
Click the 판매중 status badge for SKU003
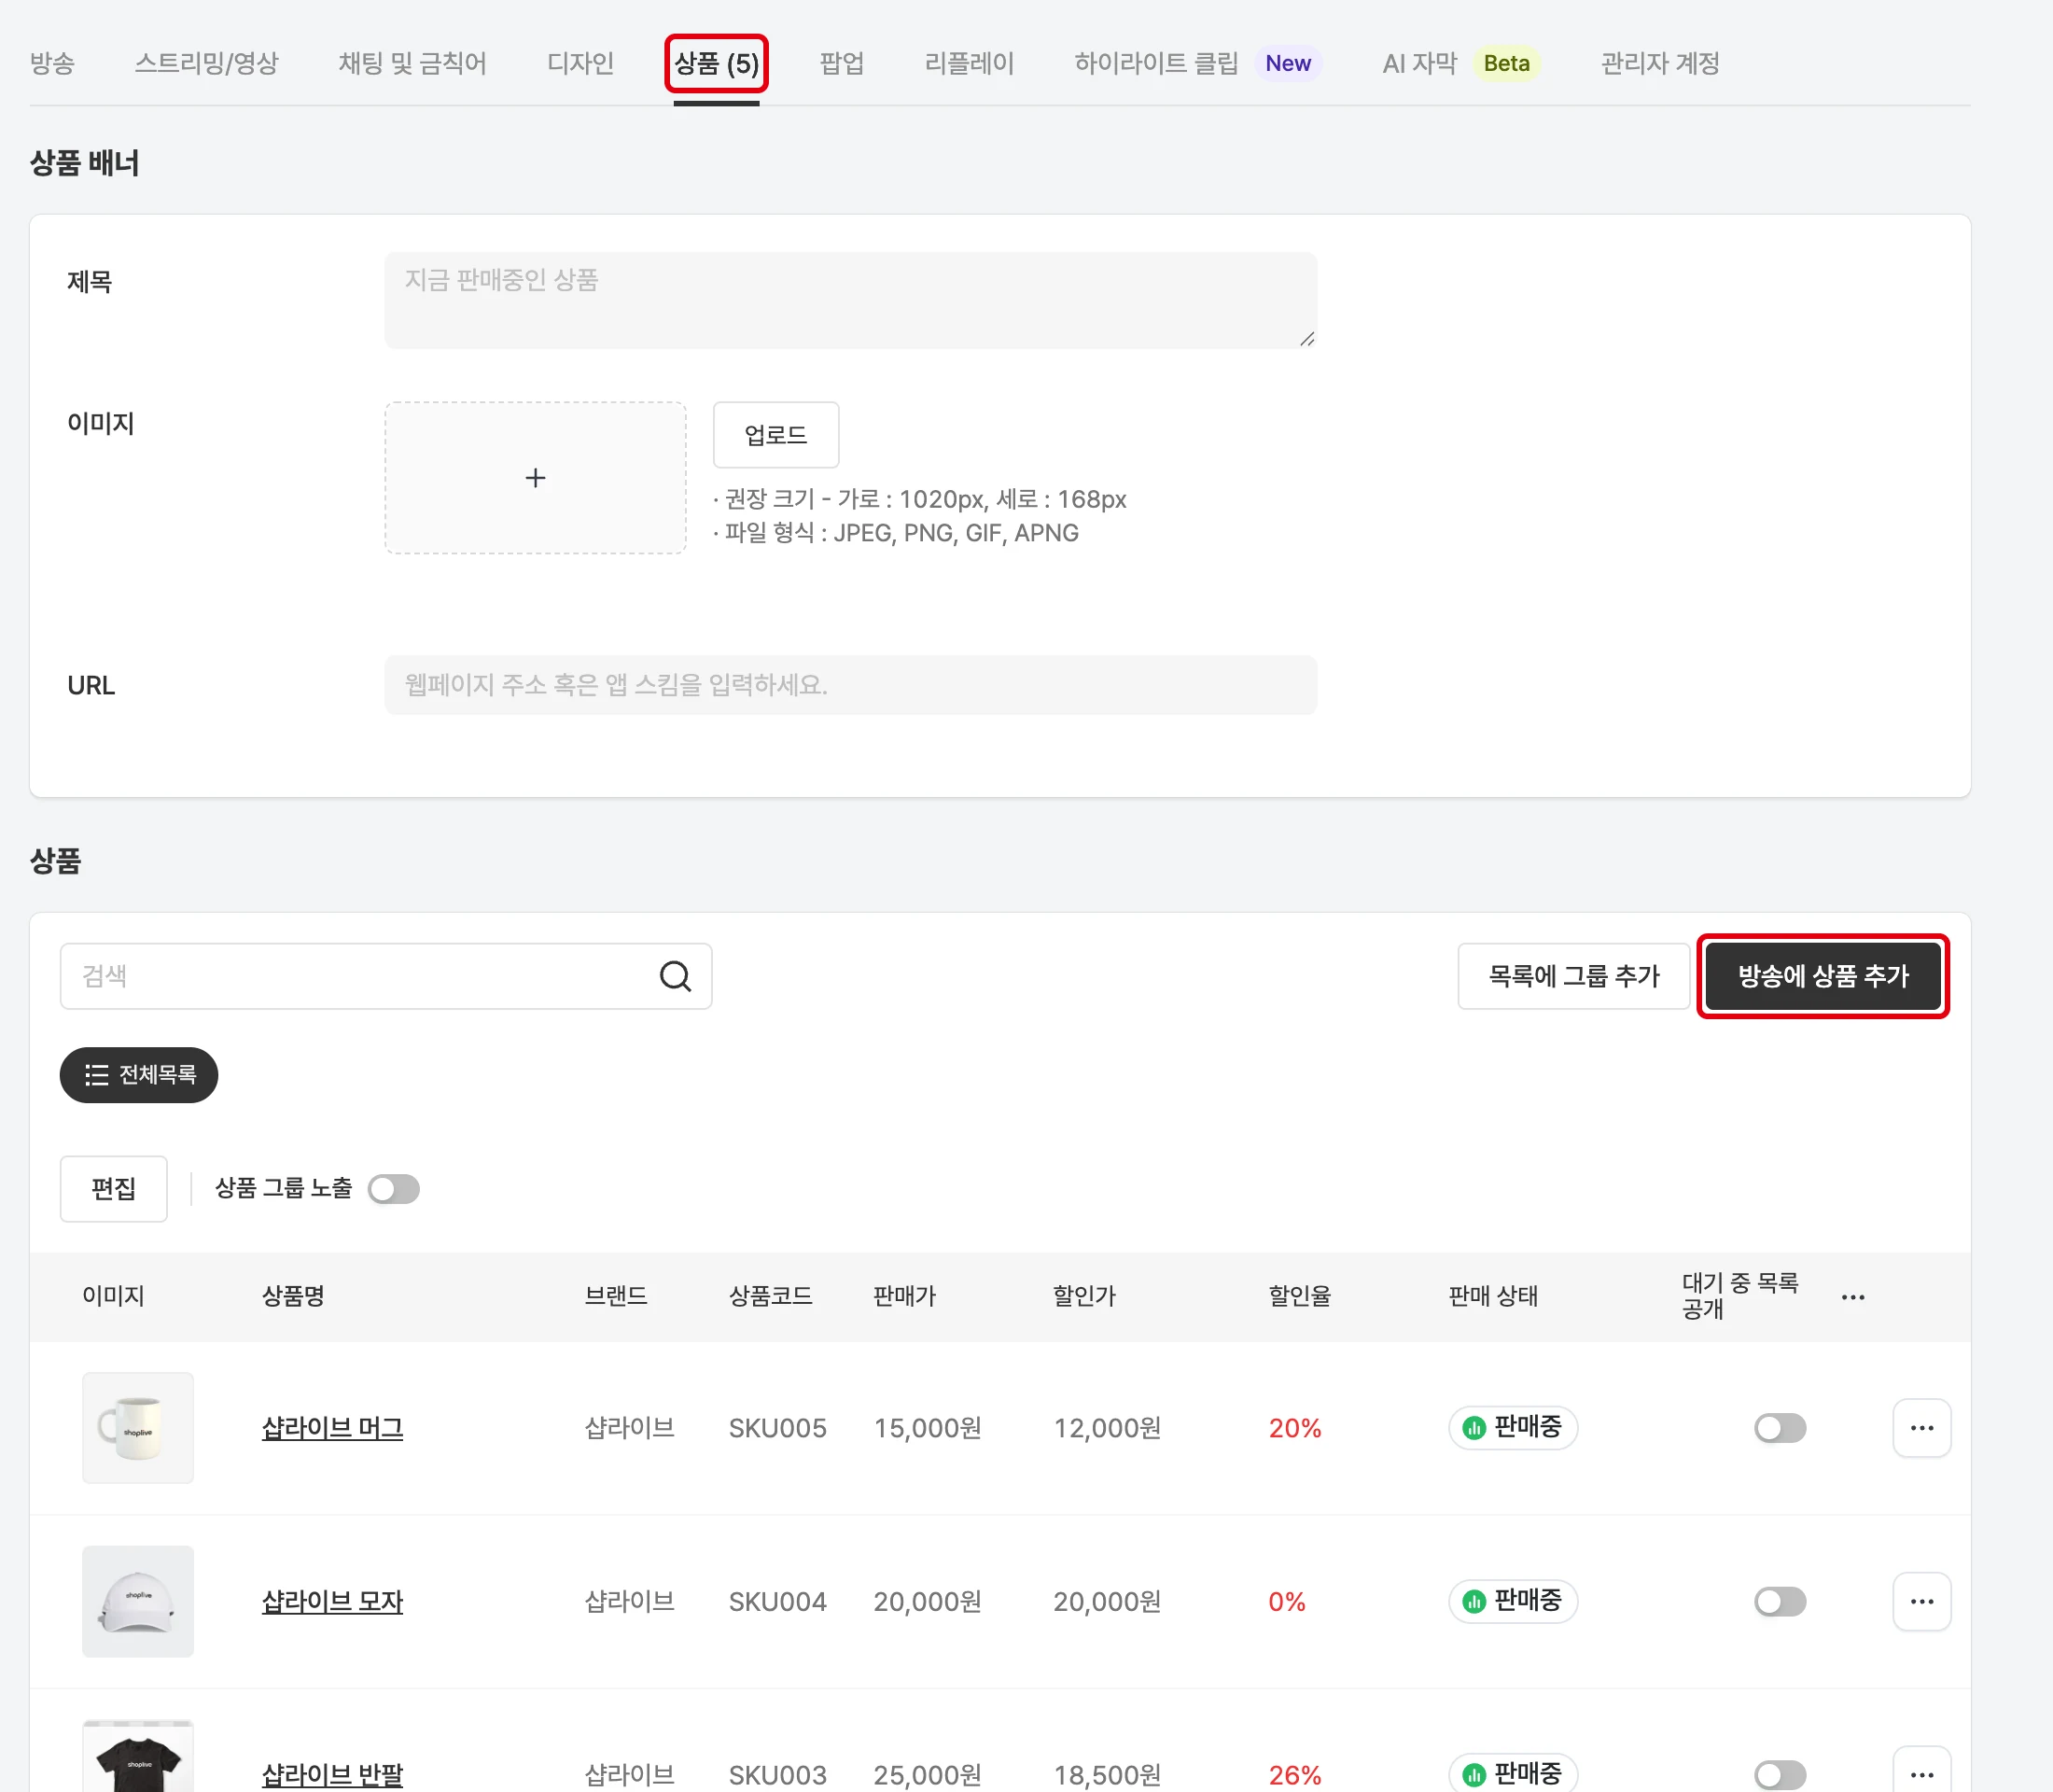tap(1512, 1773)
